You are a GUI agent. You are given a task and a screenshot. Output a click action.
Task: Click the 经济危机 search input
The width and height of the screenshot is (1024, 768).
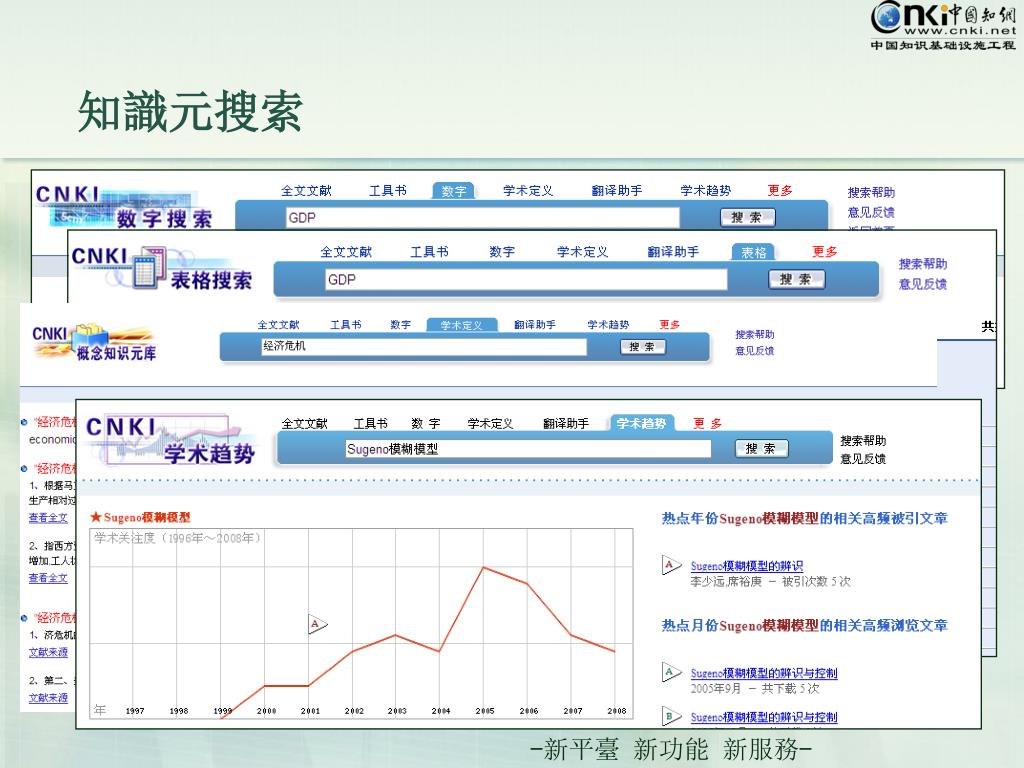[423, 347]
